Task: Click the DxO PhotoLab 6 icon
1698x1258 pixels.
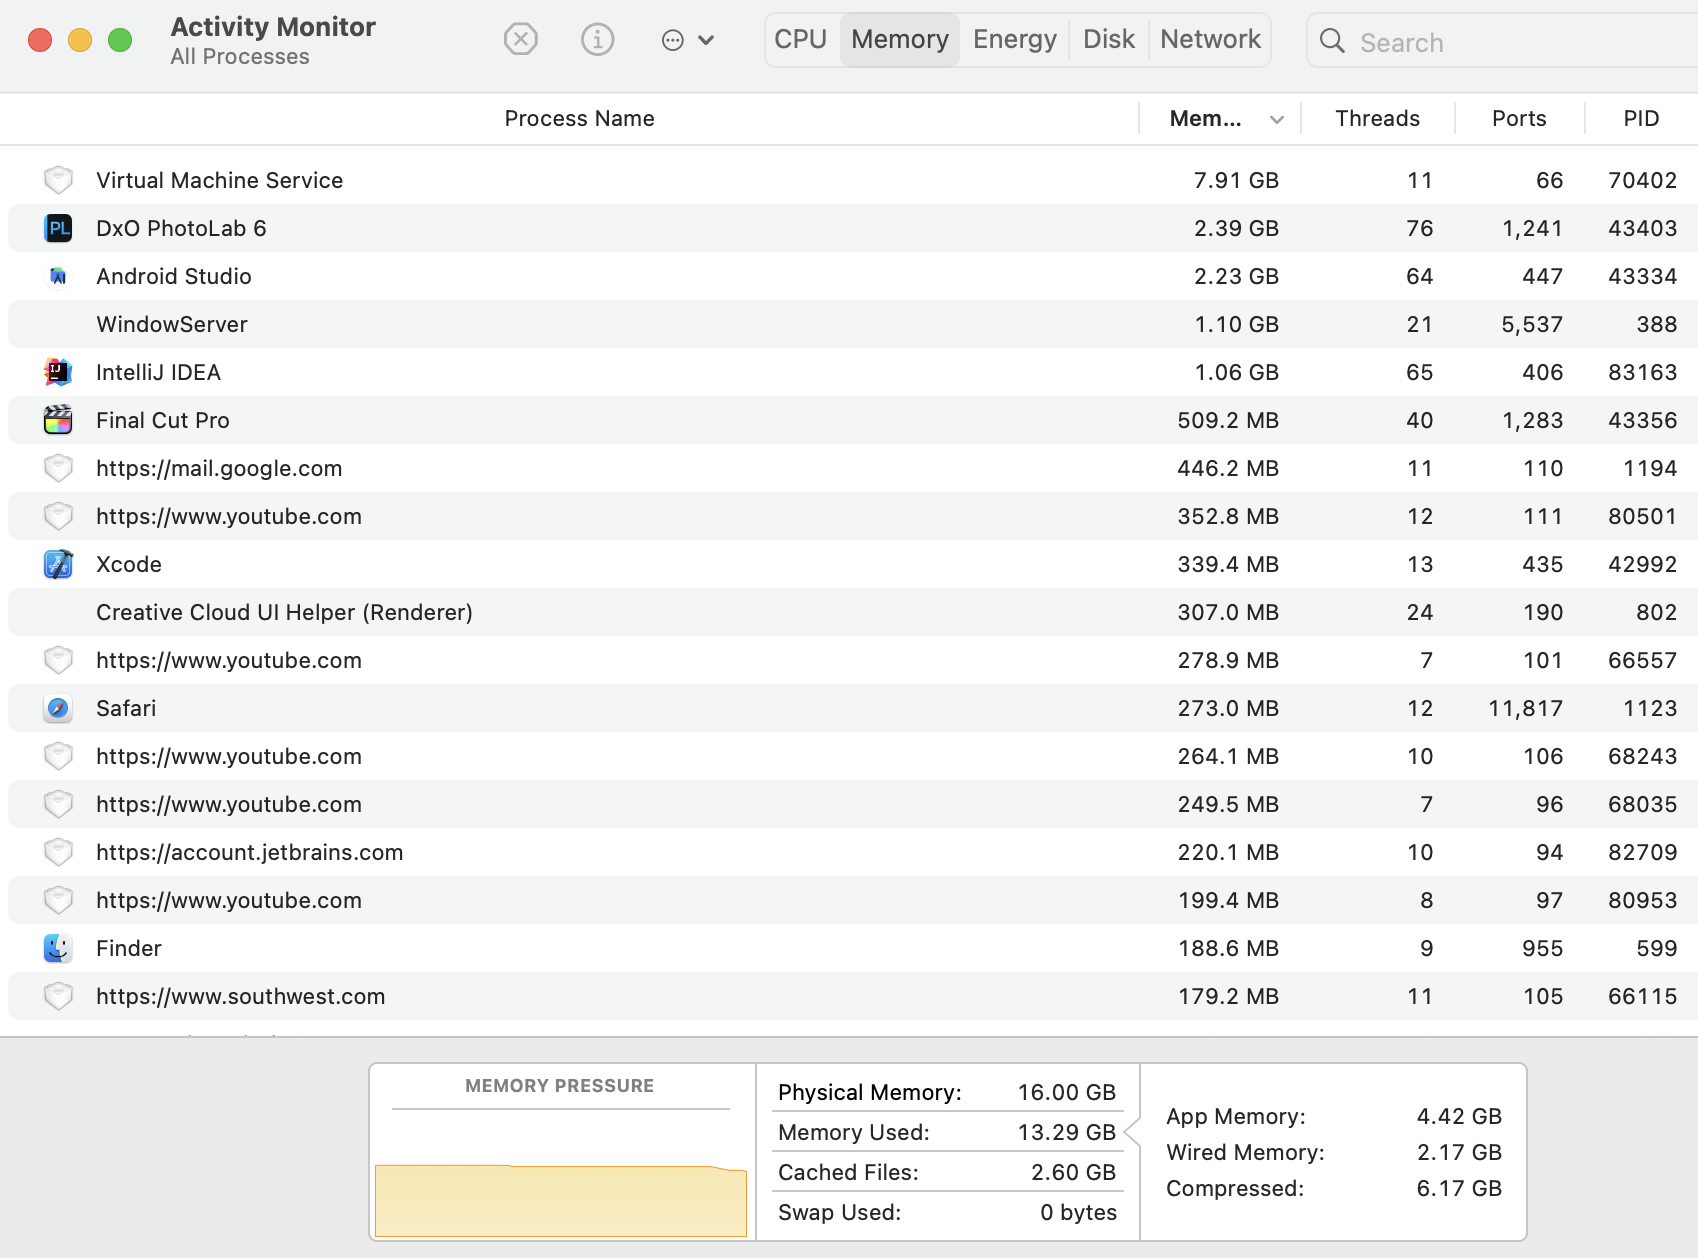Action: pyautogui.click(x=59, y=228)
